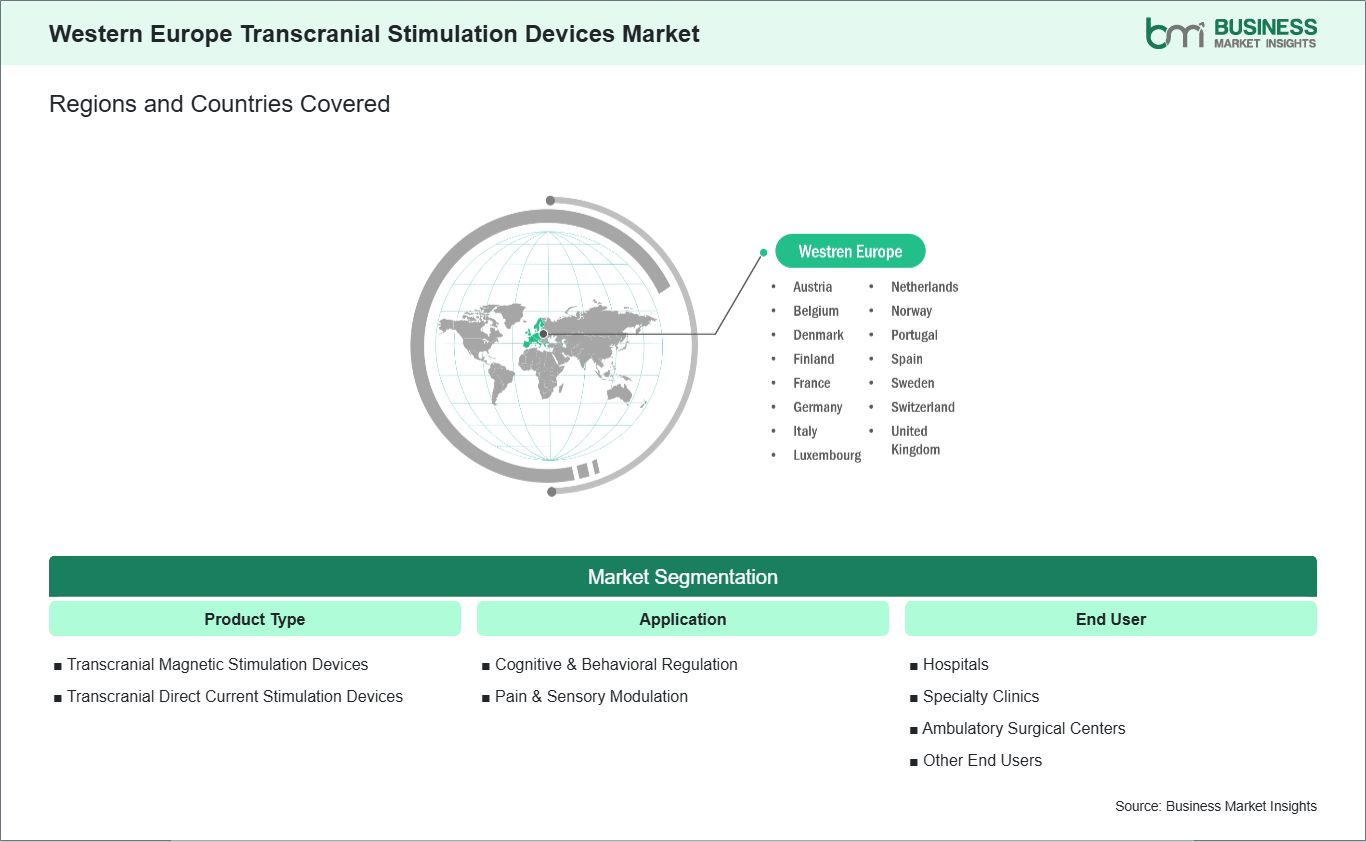Viewport: 1366px width, 842px height.
Task: Click the Market Segmentation header bar
Action: coord(683,577)
